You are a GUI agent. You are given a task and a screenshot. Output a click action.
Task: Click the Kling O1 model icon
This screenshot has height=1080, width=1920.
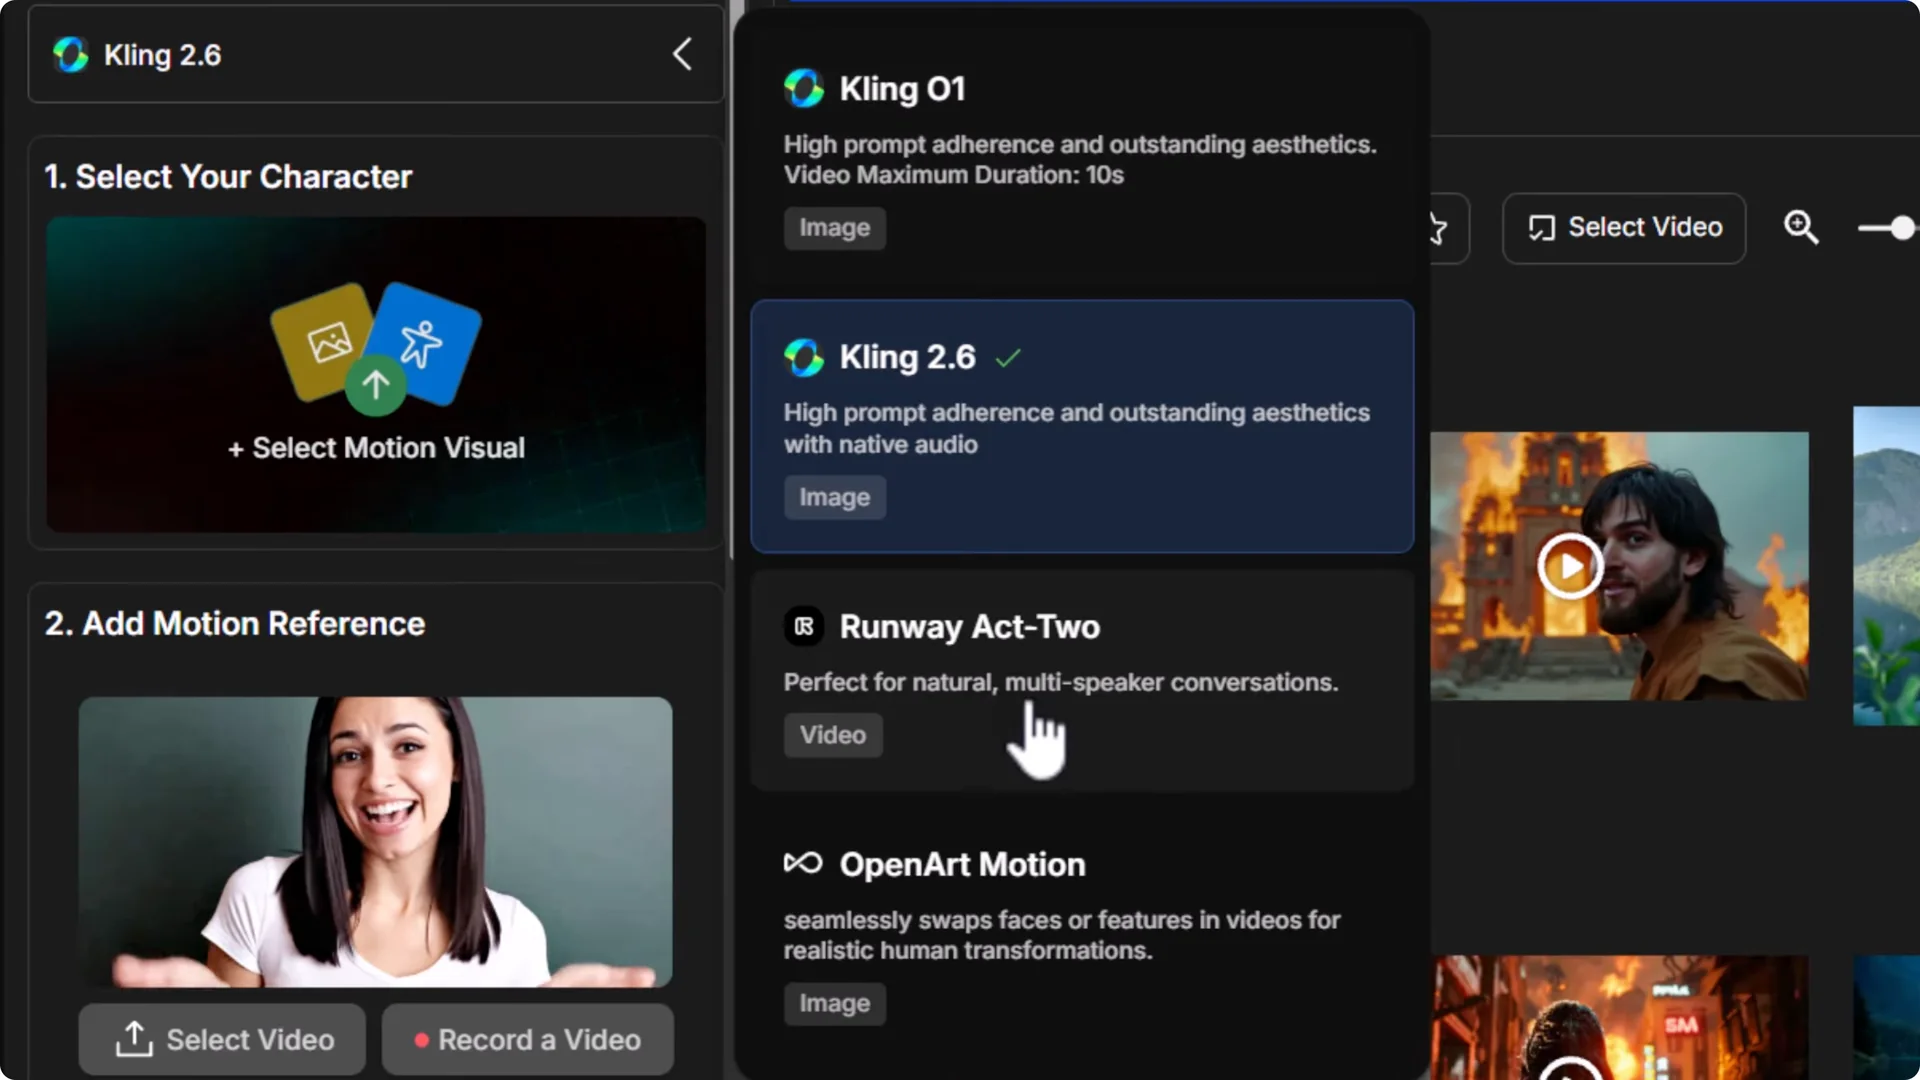tap(804, 88)
